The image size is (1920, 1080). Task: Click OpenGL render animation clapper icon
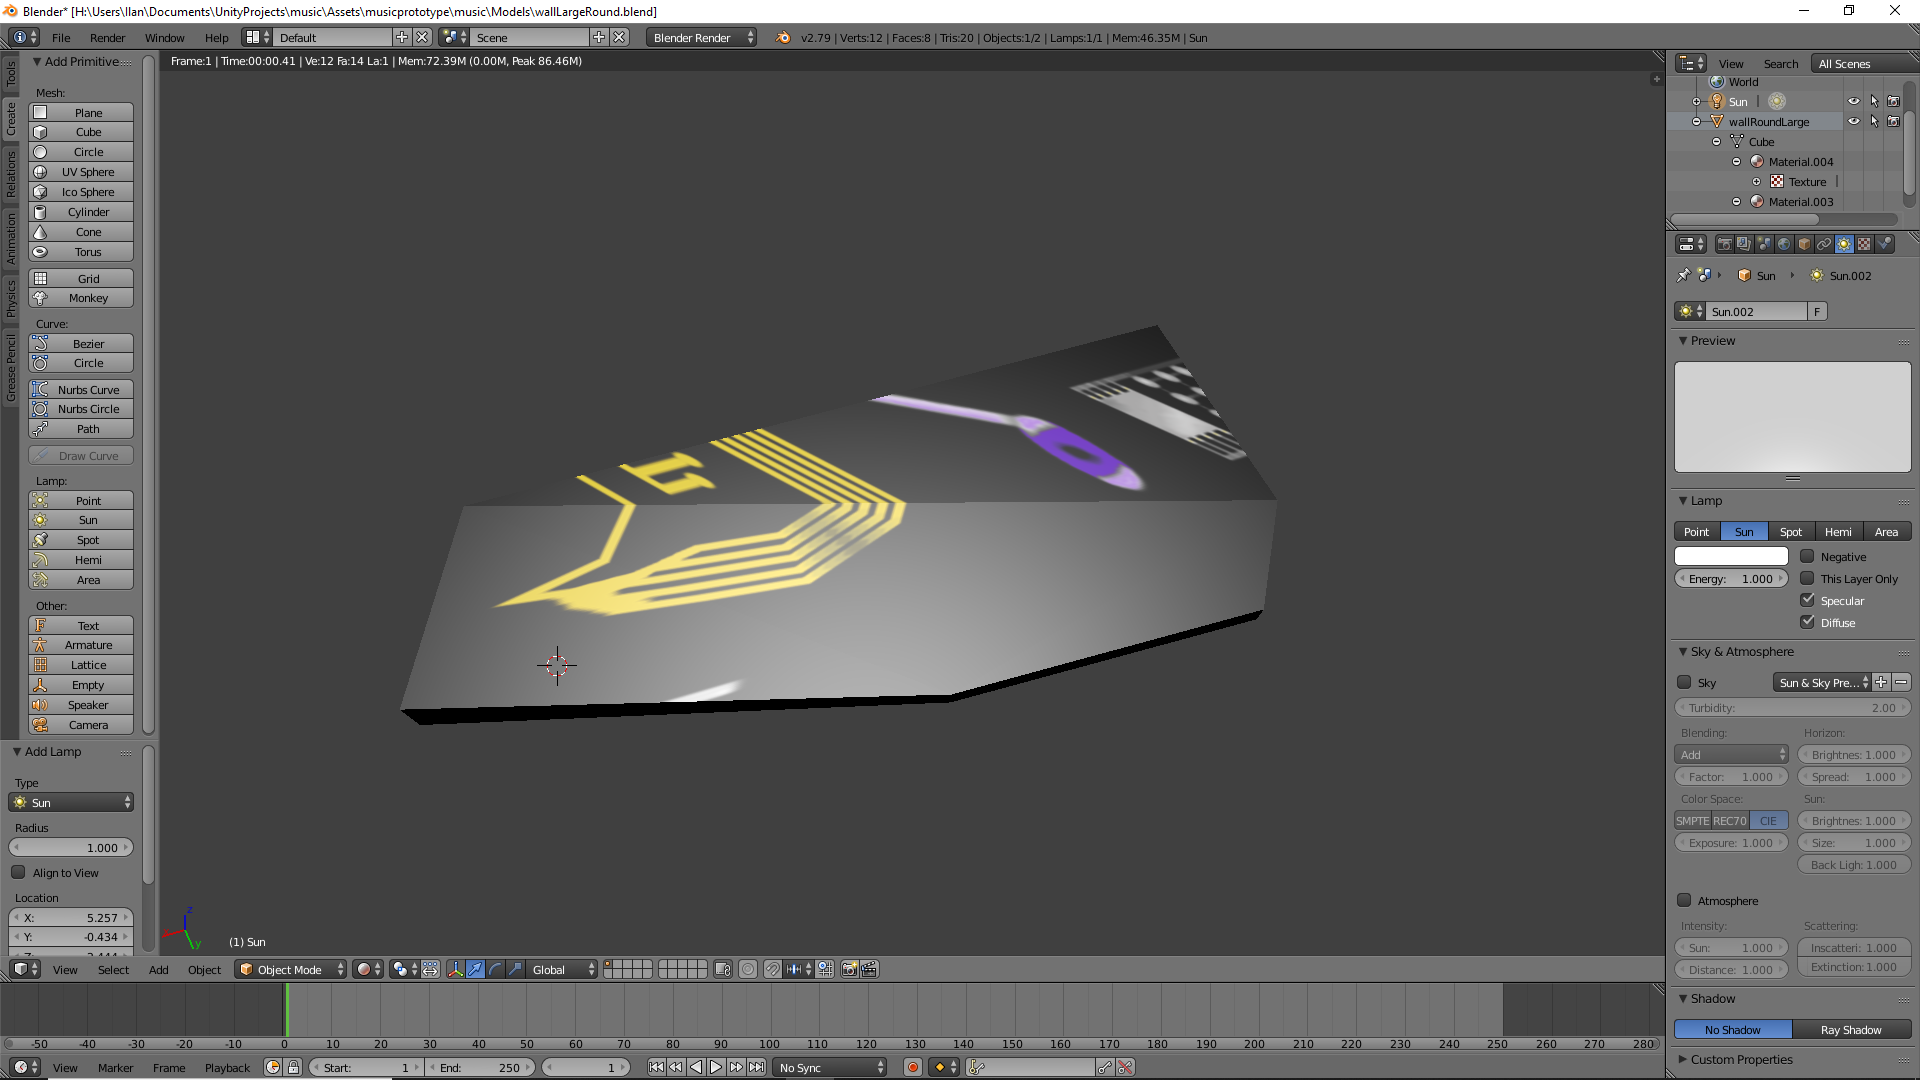click(x=869, y=969)
